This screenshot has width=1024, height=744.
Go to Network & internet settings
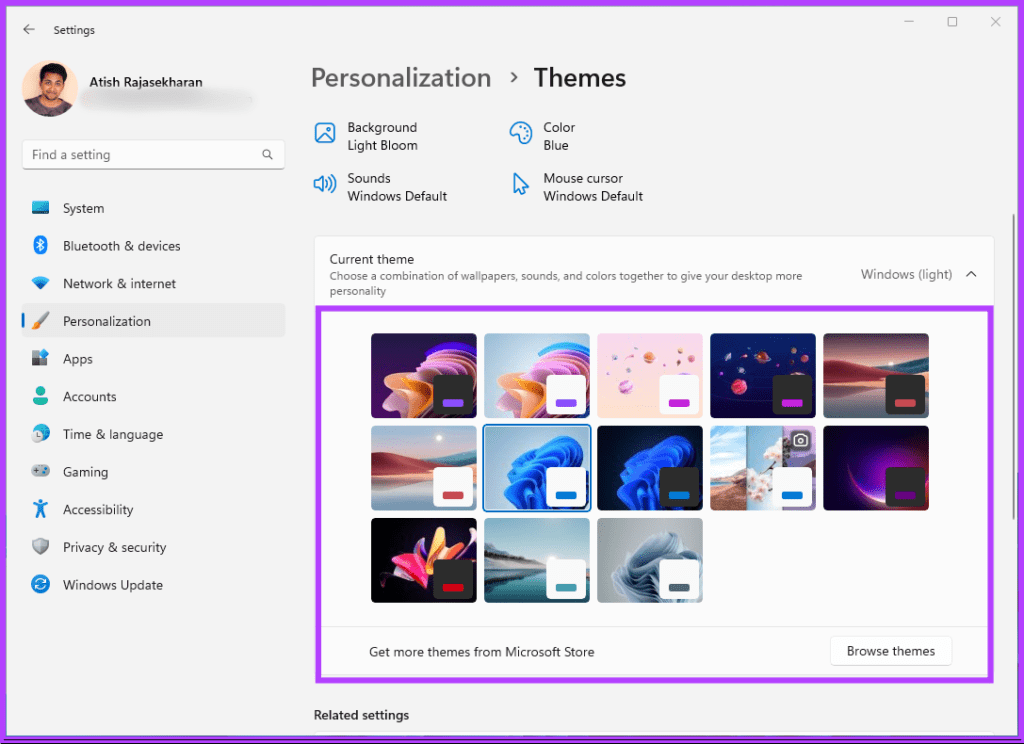(x=153, y=283)
